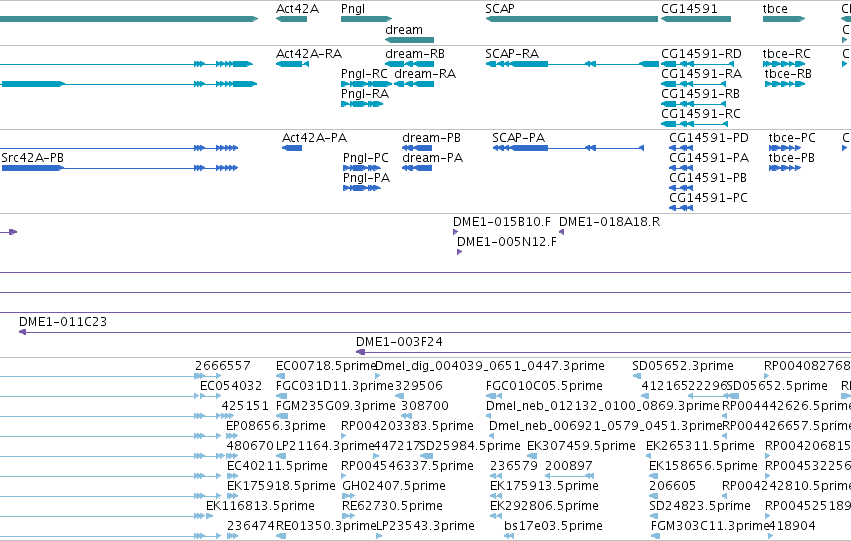Select the SD25984.5prime EST label

[470, 447]
